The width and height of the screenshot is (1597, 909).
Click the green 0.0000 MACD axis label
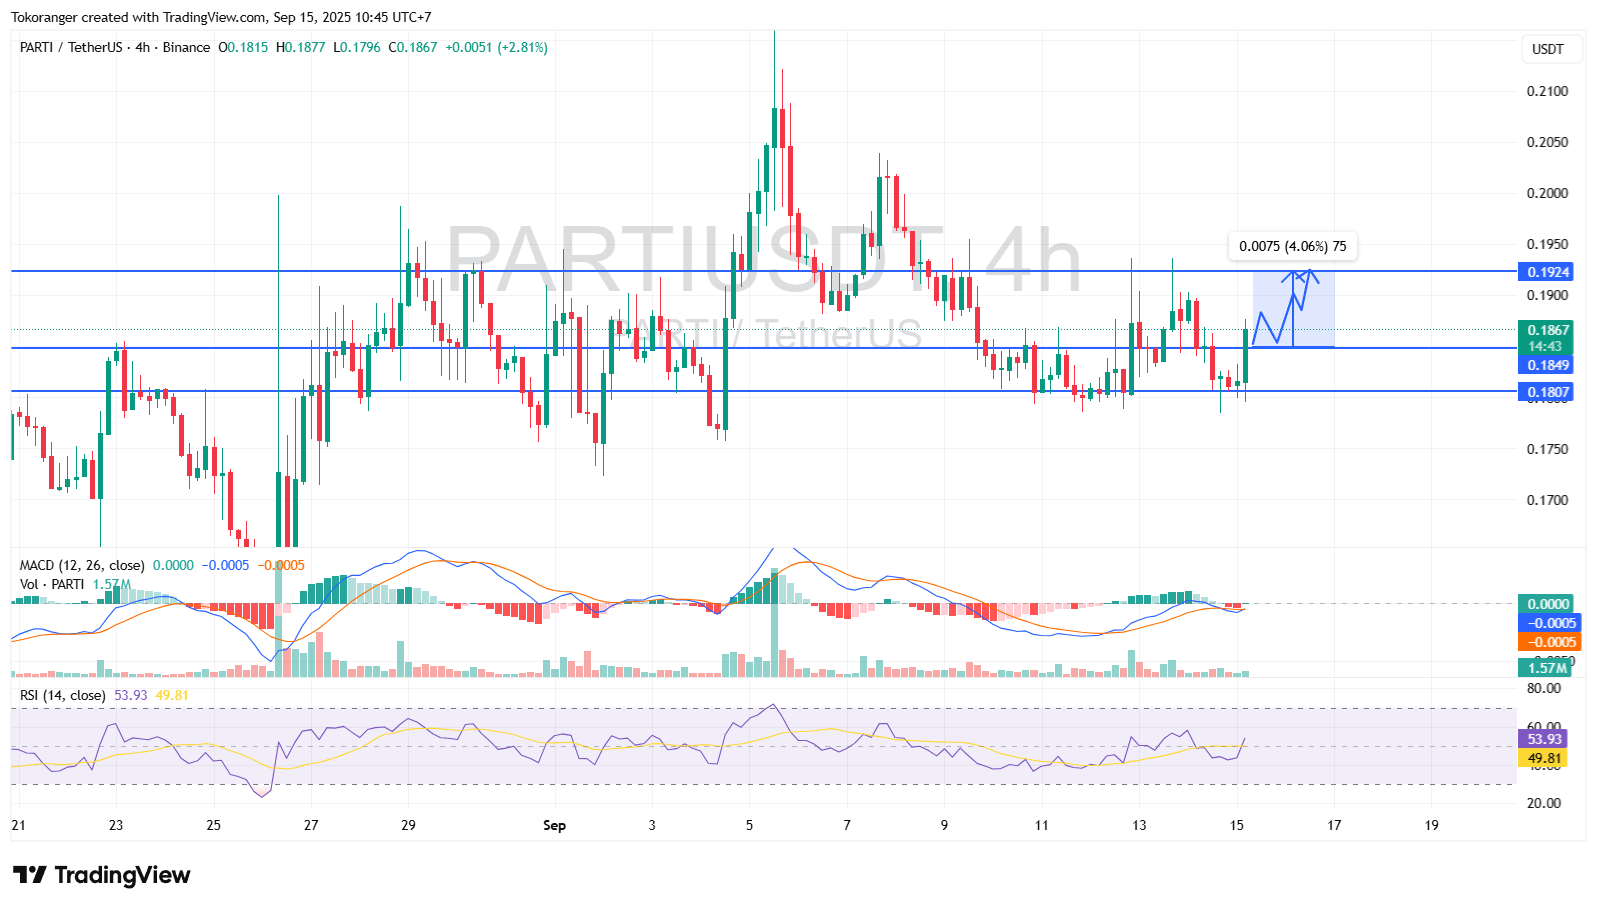(1546, 604)
